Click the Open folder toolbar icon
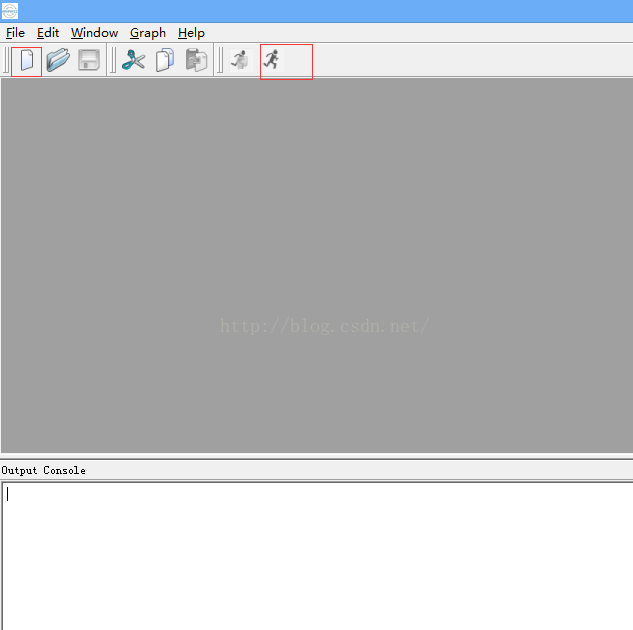The width and height of the screenshot is (633, 630). pyautogui.click(x=58, y=60)
